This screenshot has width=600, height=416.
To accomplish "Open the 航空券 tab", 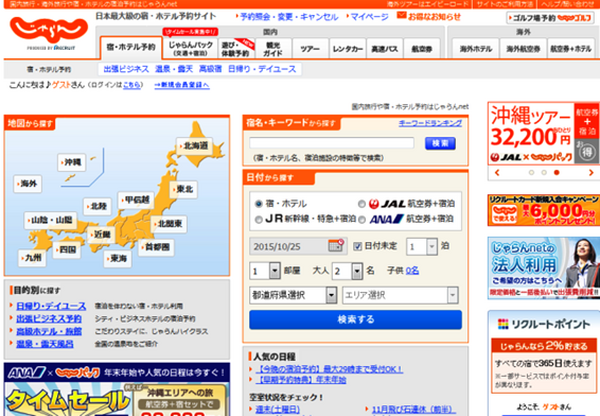I will 422,49.
